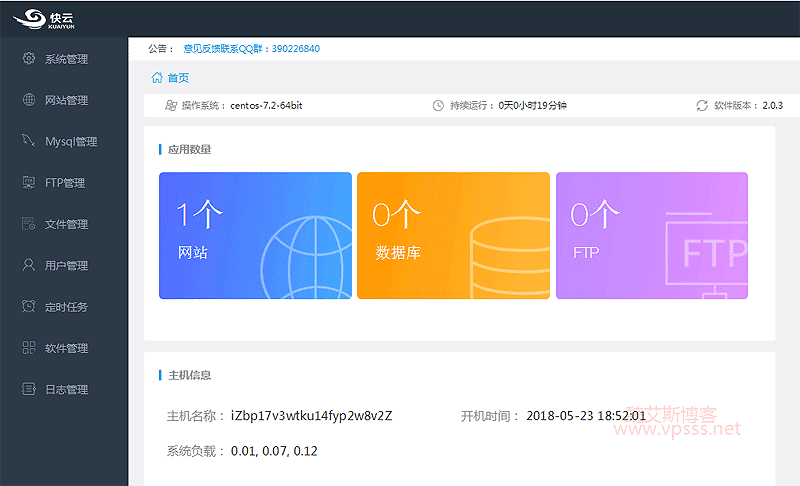The image size is (800, 486).
Task: Click the 快云 logo in header
Action: pyautogui.click(x=44, y=17)
